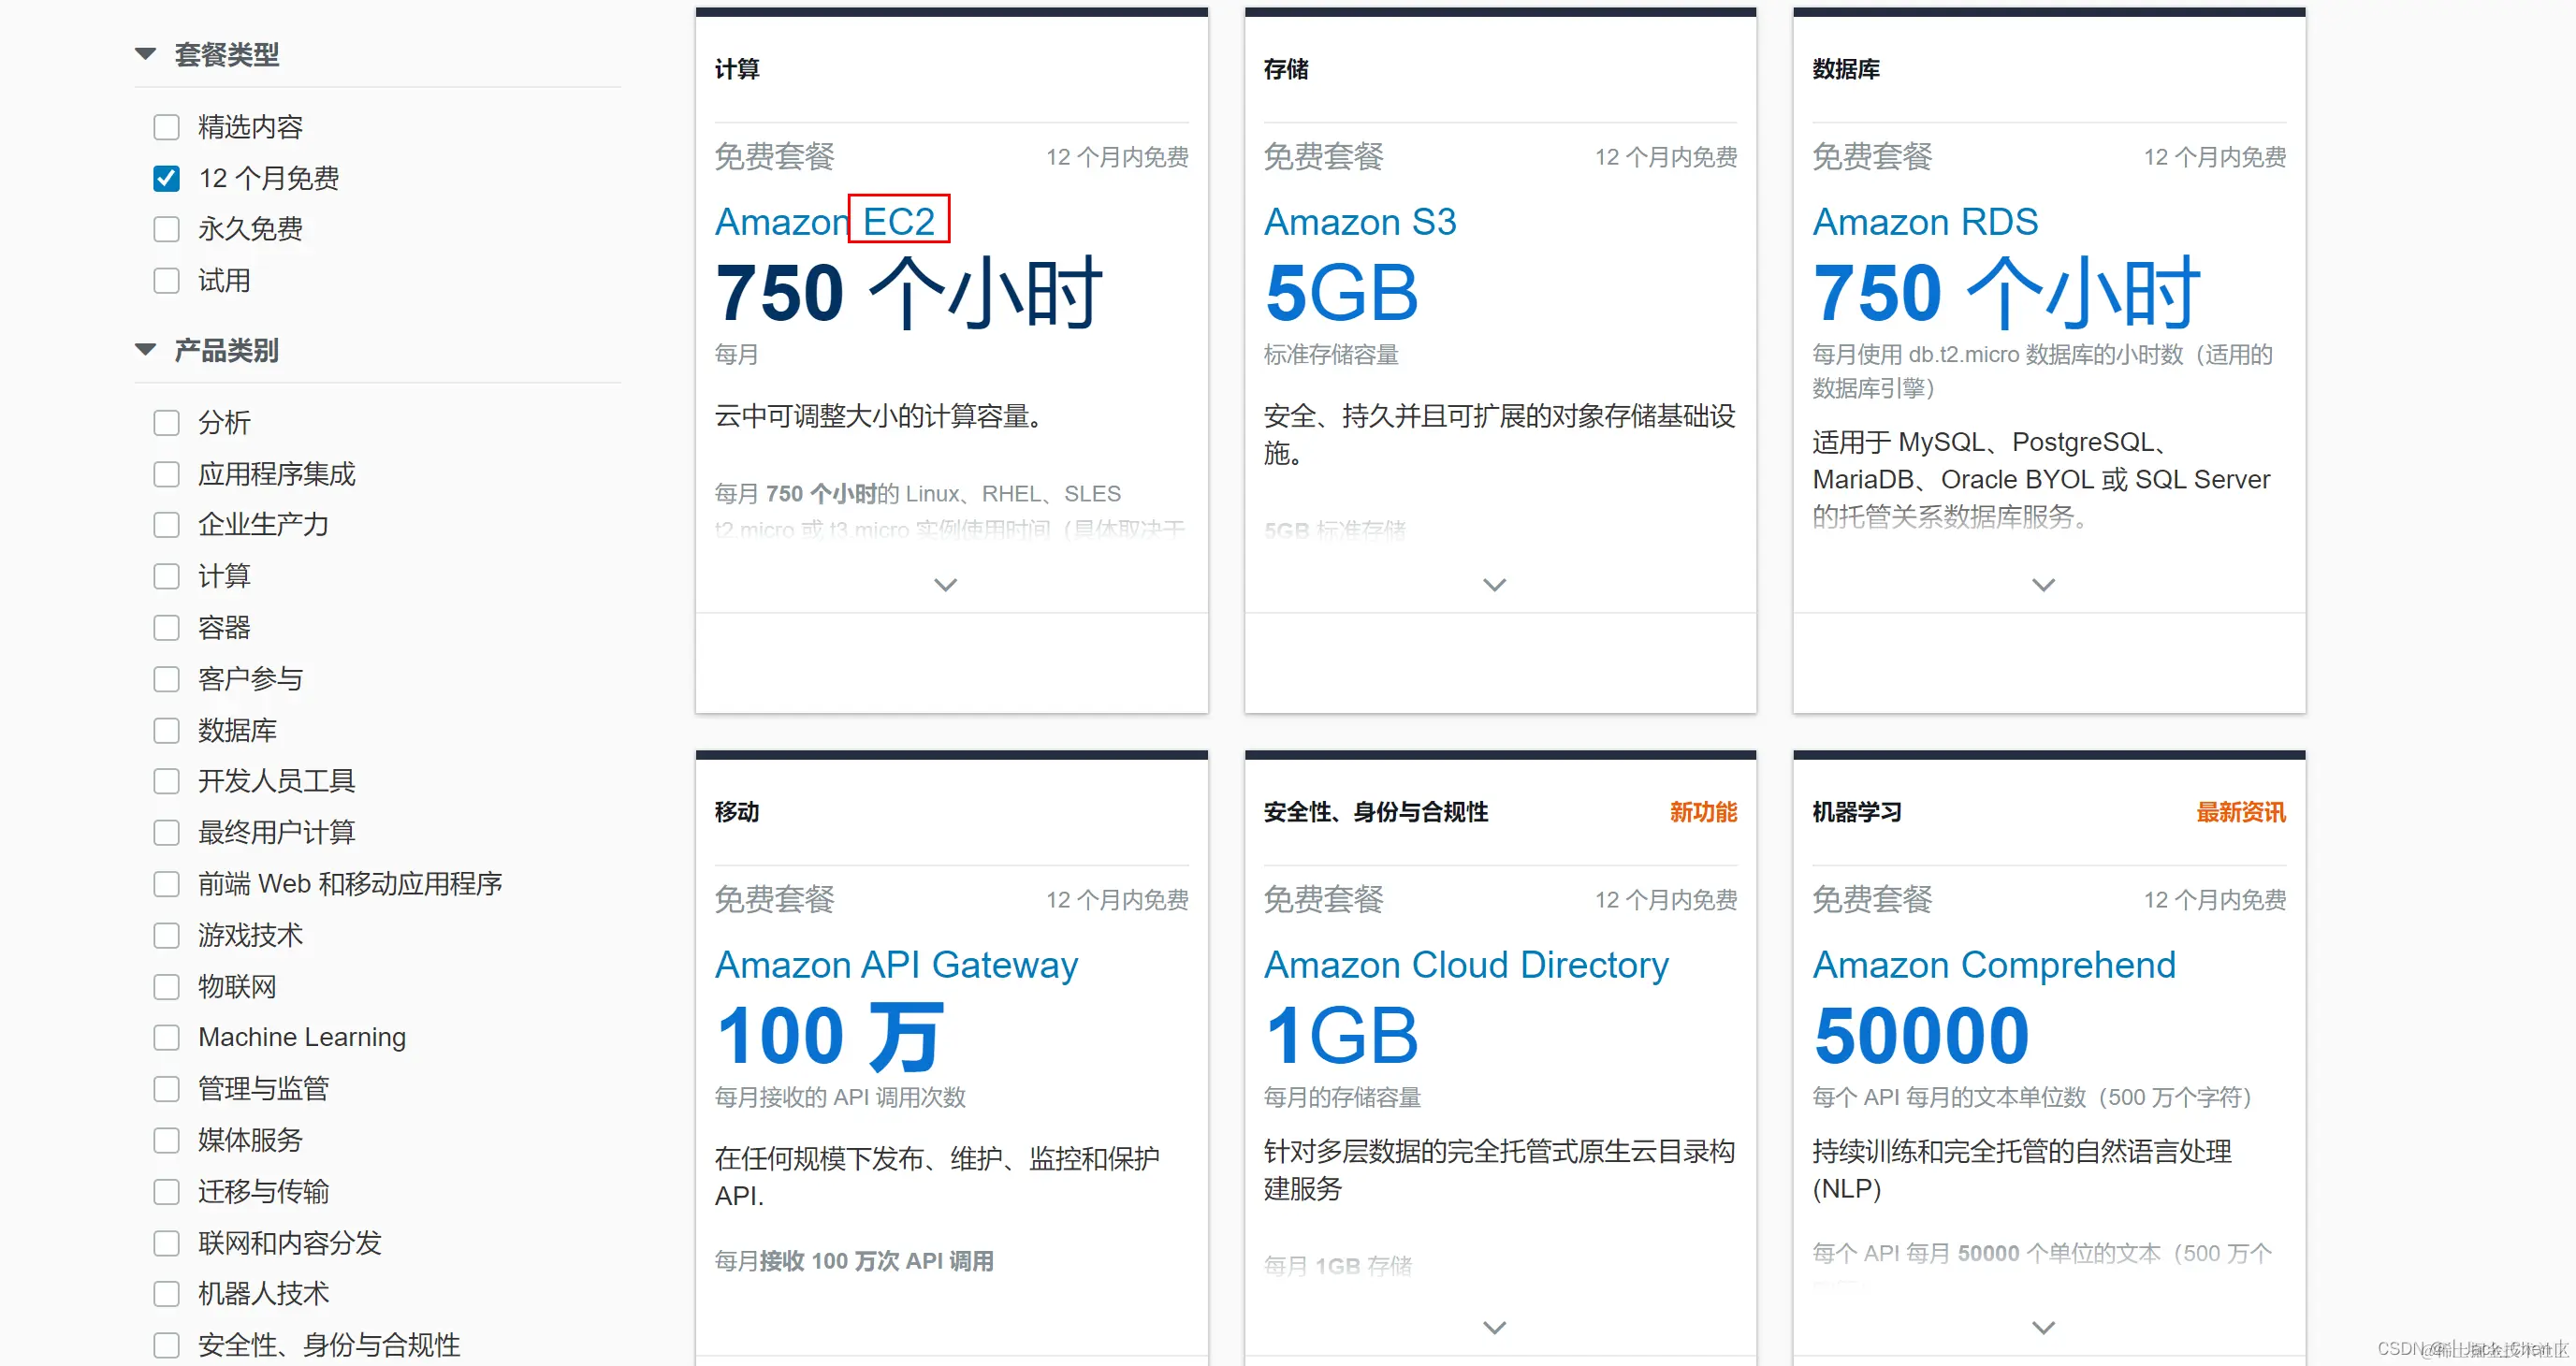Click the 计算 card category header
Image resolution: width=2576 pixels, height=1366 pixels.
[x=737, y=69]
